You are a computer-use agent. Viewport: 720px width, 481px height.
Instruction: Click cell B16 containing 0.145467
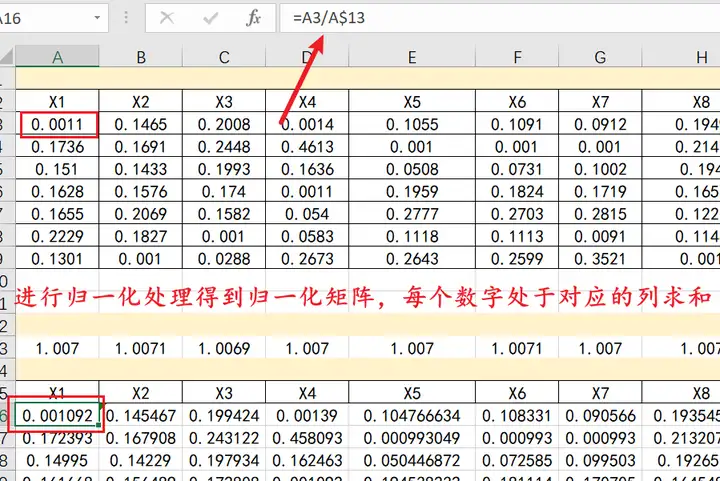141,415
